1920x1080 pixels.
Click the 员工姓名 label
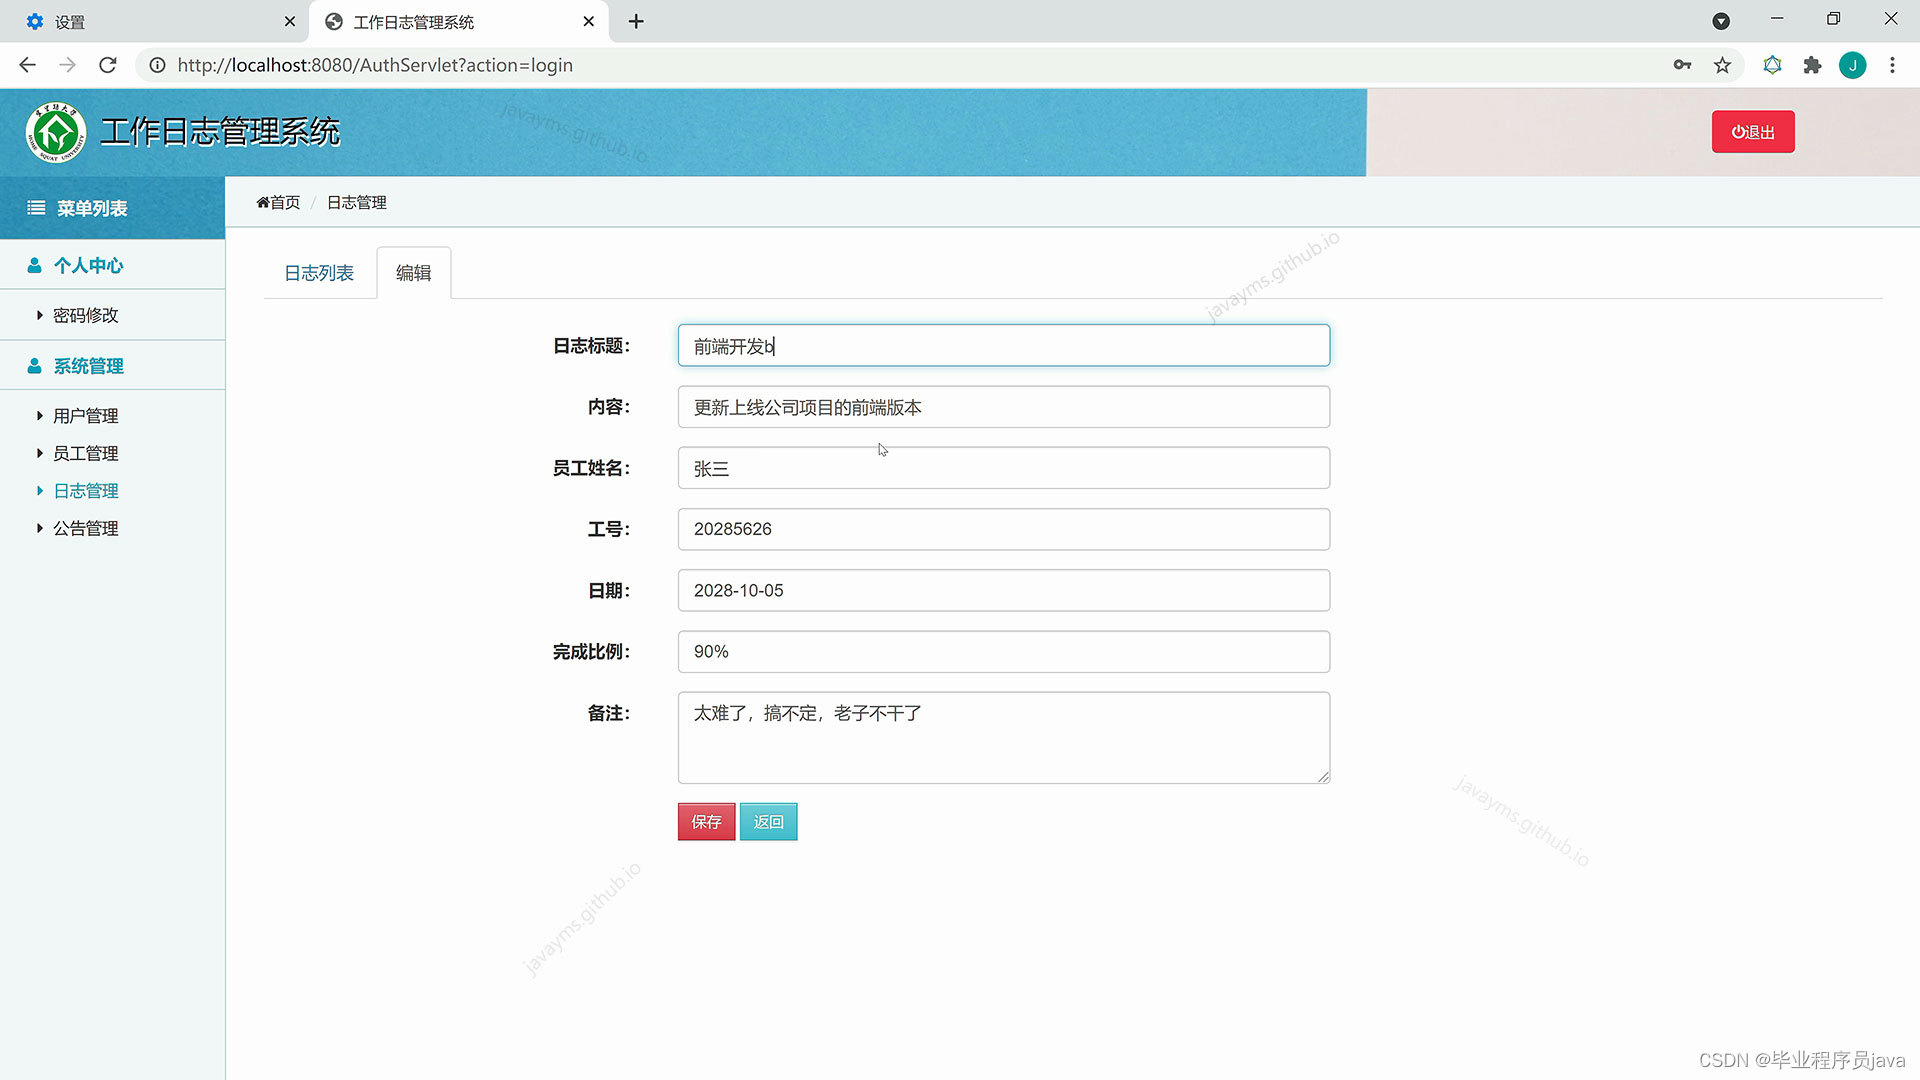click(591, 468)
